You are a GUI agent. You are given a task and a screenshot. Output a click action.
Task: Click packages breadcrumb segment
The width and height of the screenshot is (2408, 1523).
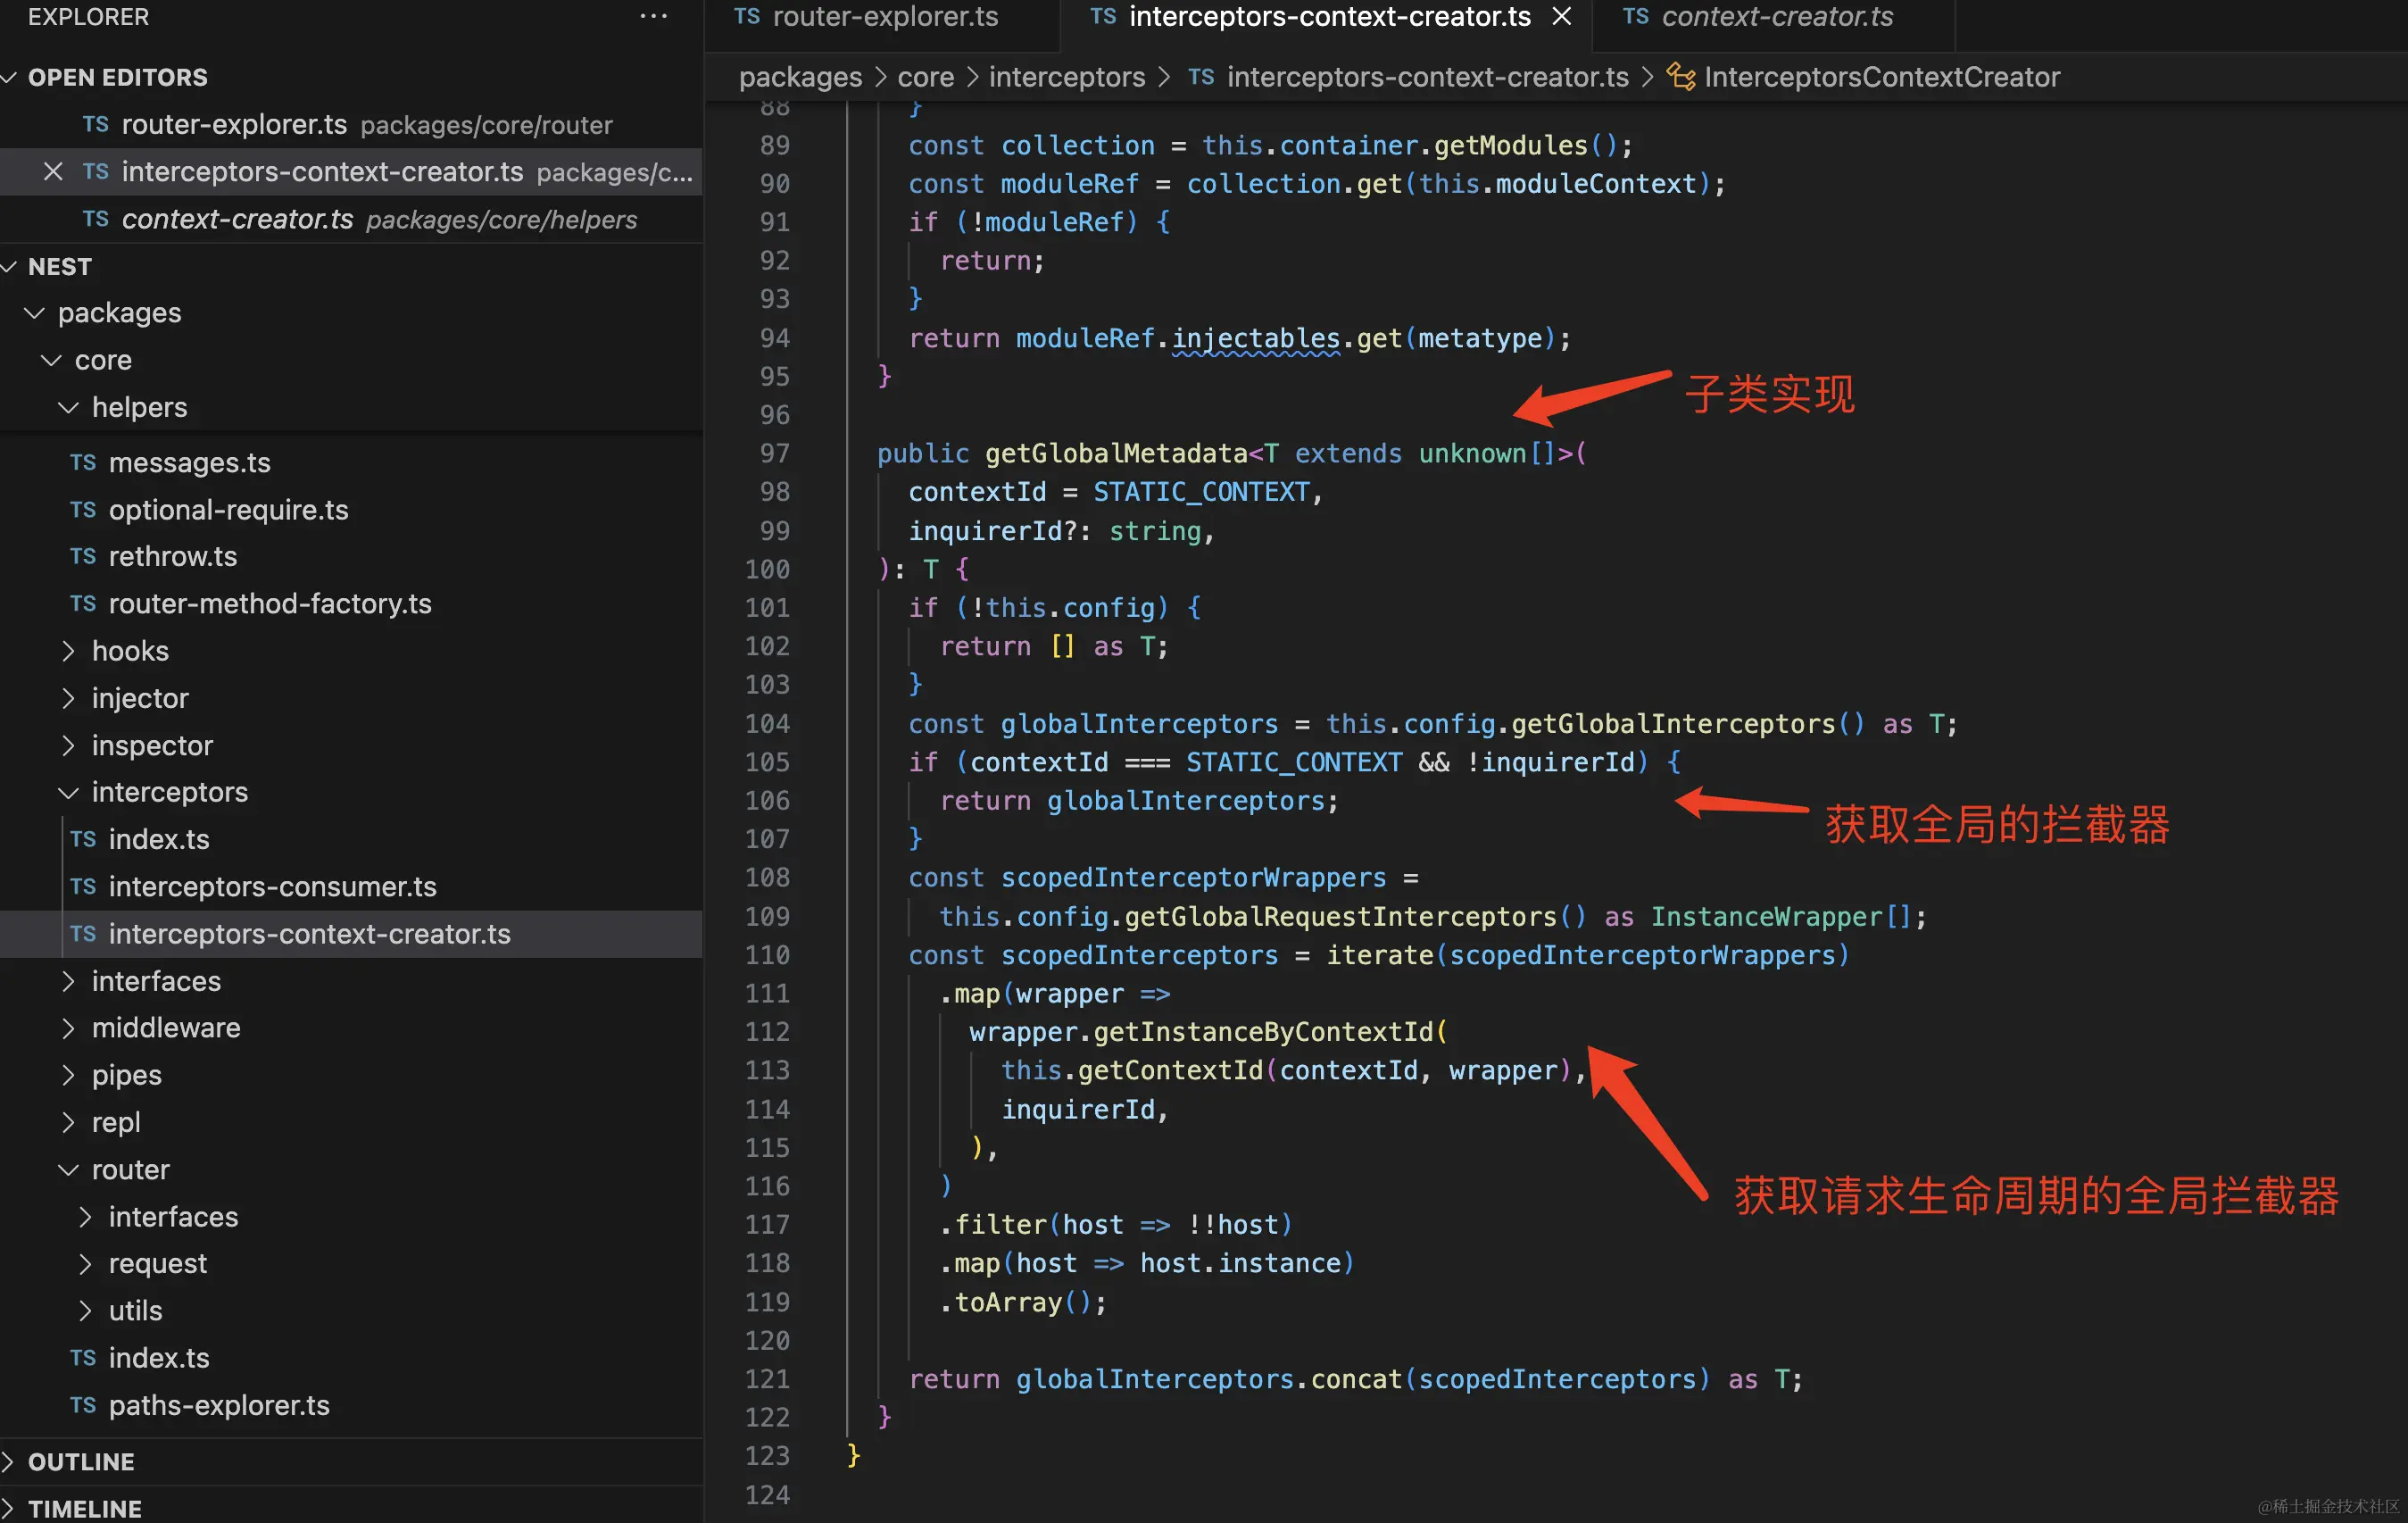pos(800,77)
